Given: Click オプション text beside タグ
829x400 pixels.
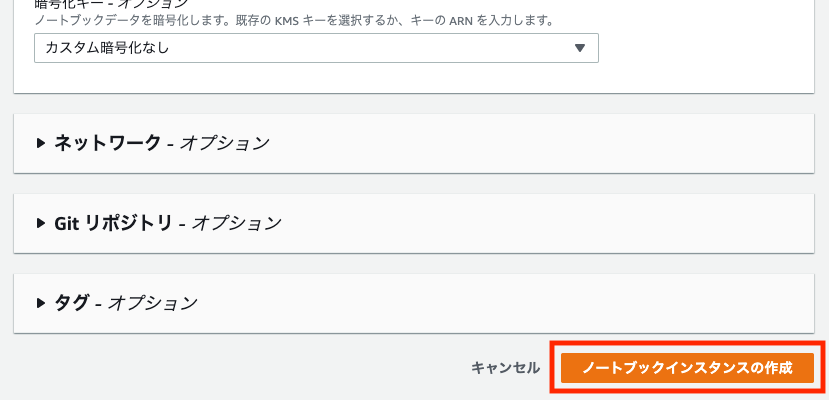Looking at the screenshot, I should click(x=153, y=303).
